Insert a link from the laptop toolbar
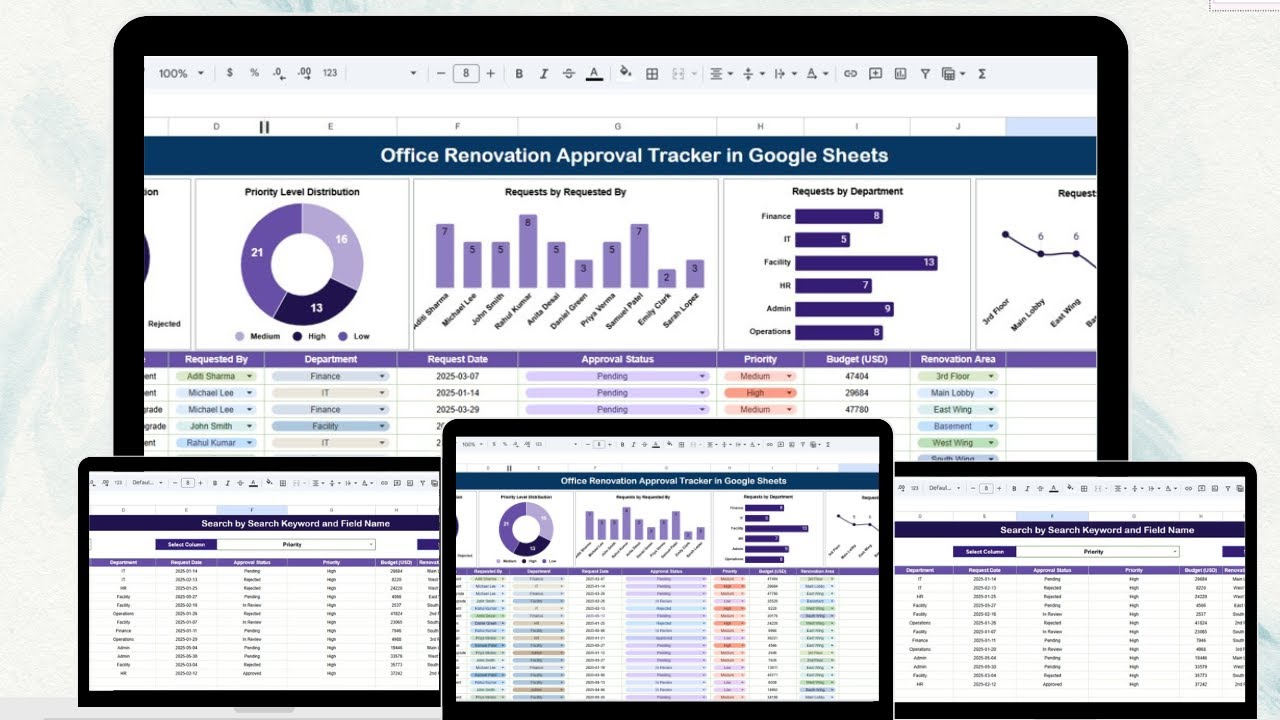1280x720 pixels. point(851,73)
